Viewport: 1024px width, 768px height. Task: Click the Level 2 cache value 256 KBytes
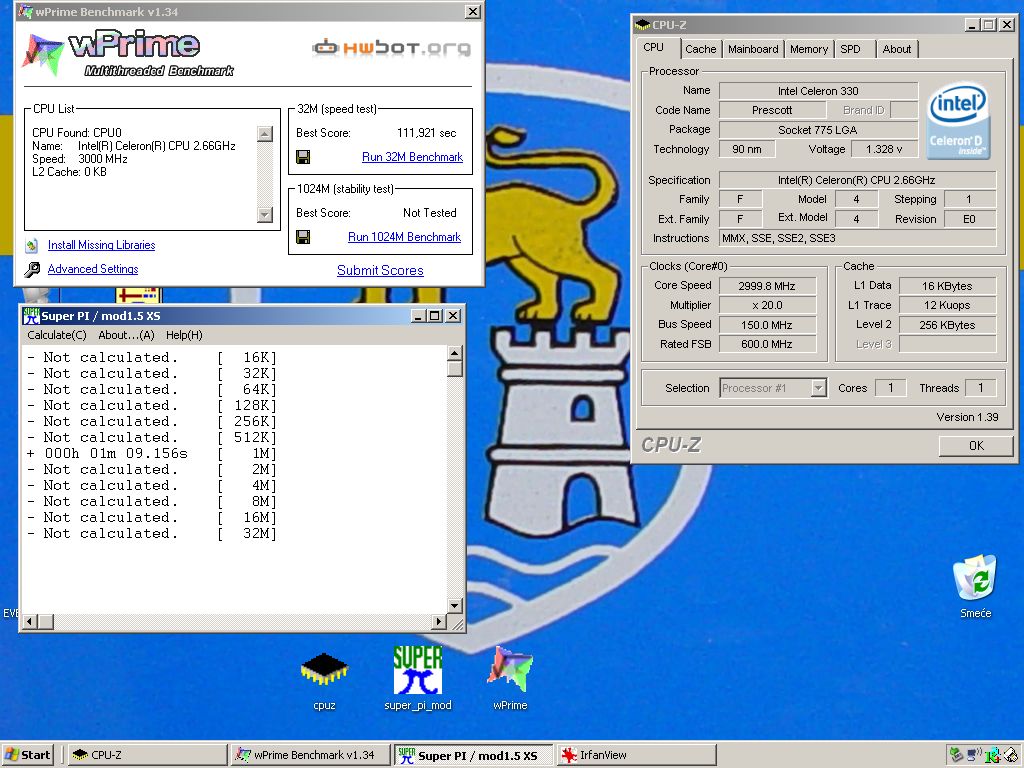[x=947, y=325]
